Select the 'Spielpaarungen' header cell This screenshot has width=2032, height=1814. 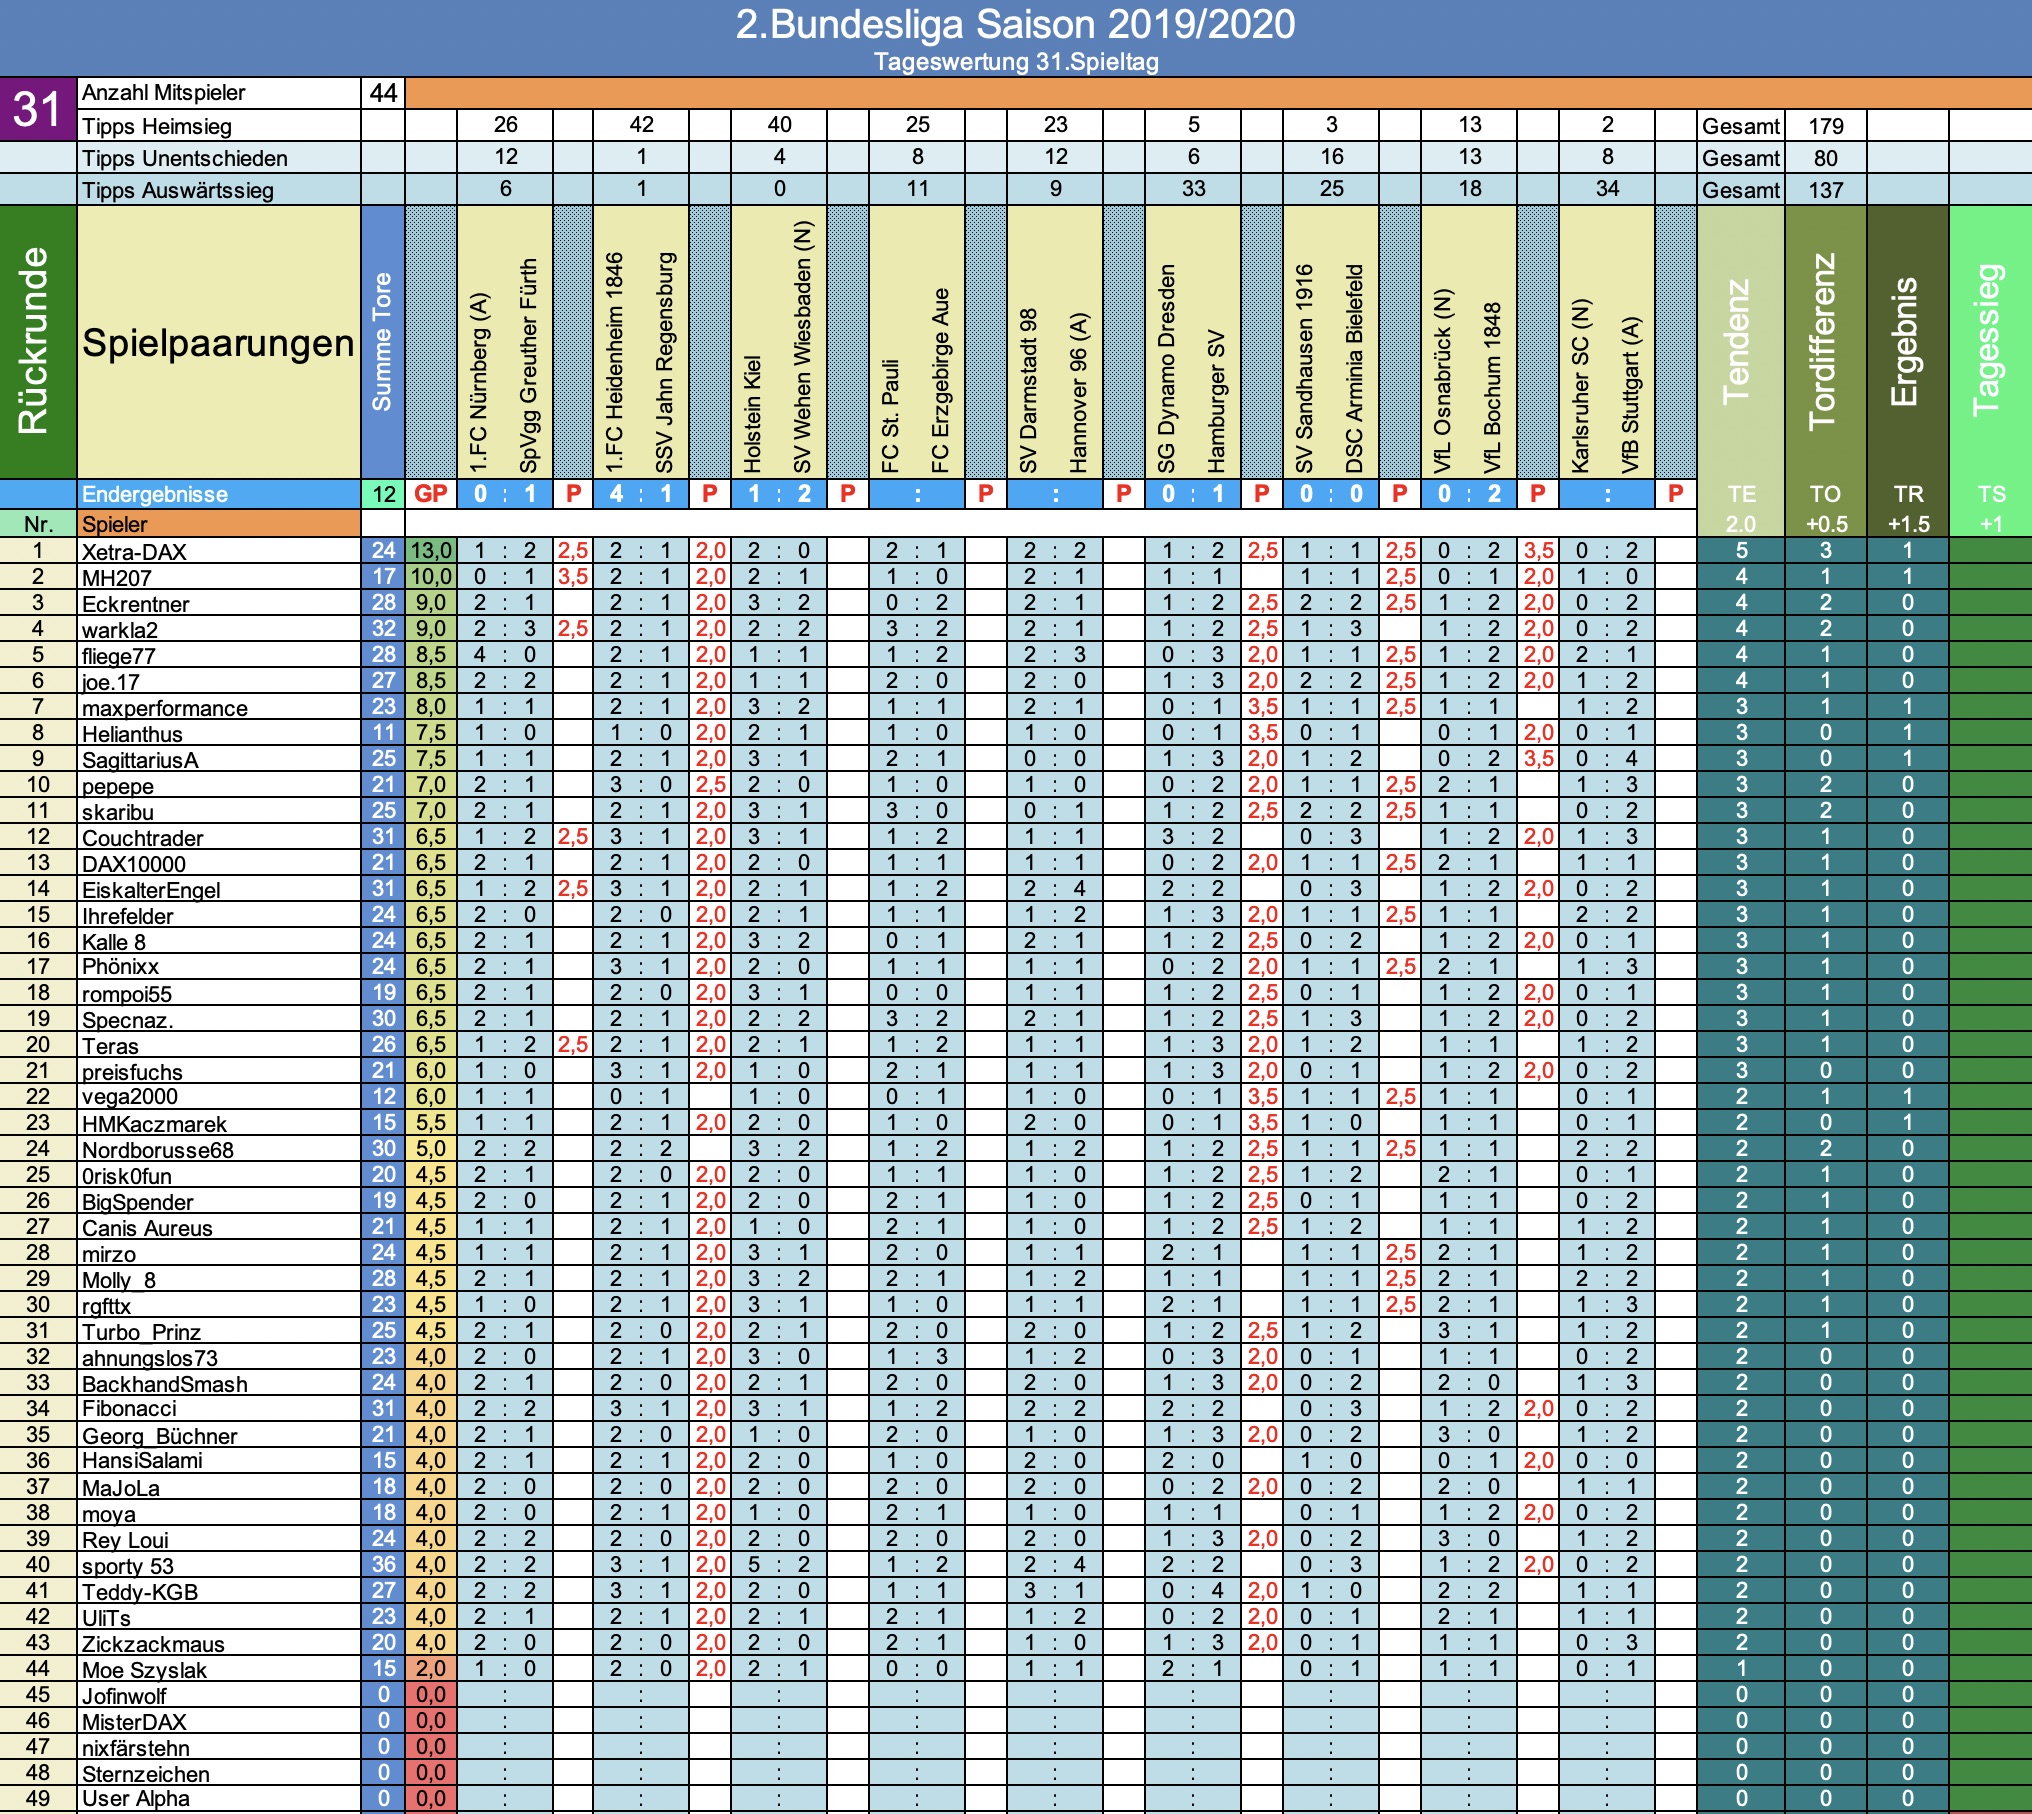coord(219,341)
